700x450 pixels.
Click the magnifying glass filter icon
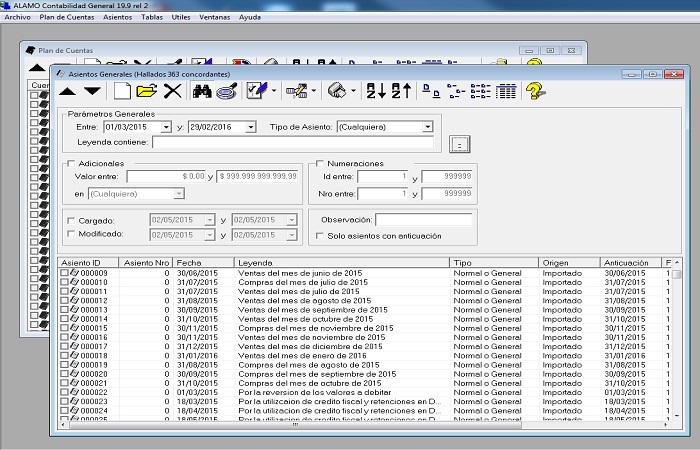pyautogui.click(x=227, y=91)
